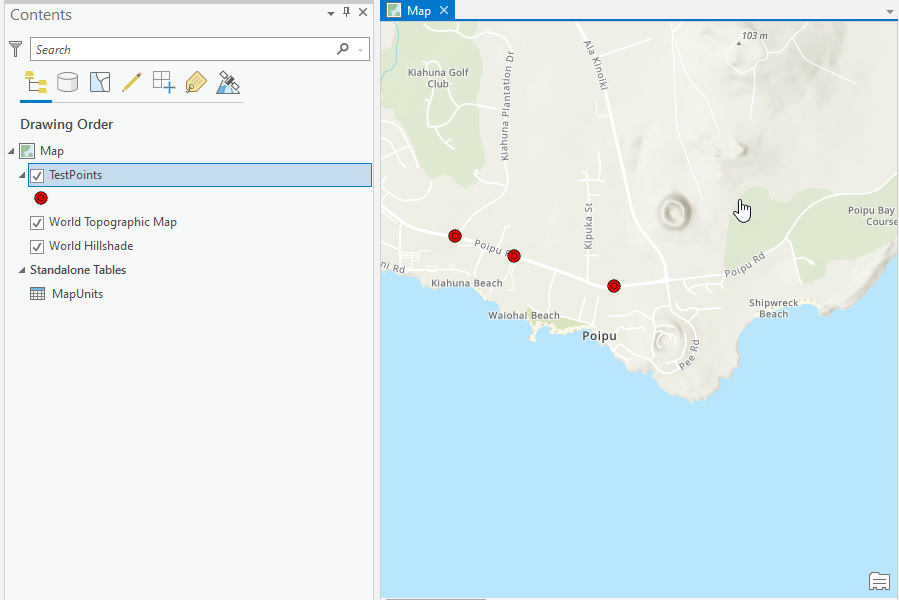Click the filter funnel icon

[x=15, y=49]
